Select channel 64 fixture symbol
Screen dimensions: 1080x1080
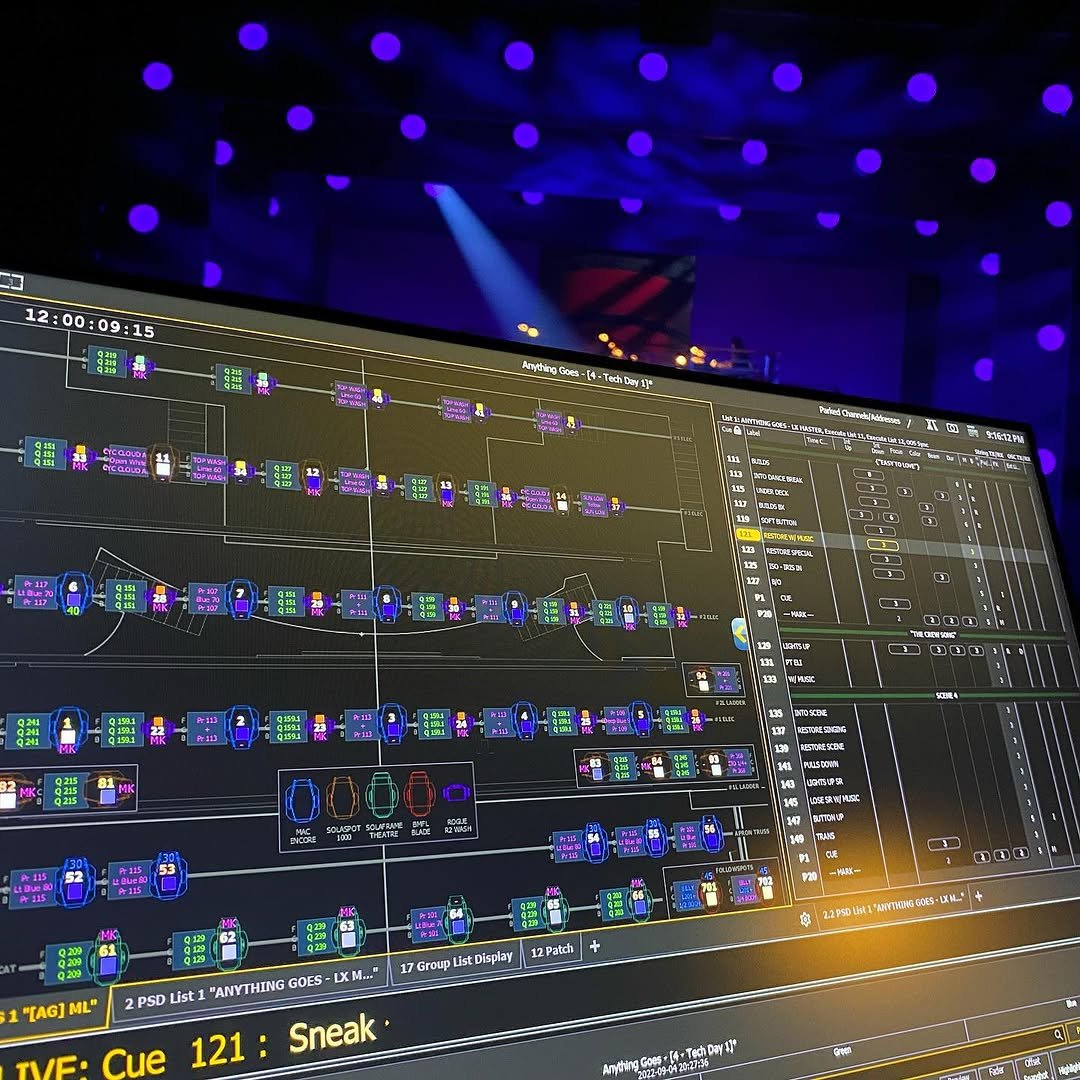pos(456,920)
